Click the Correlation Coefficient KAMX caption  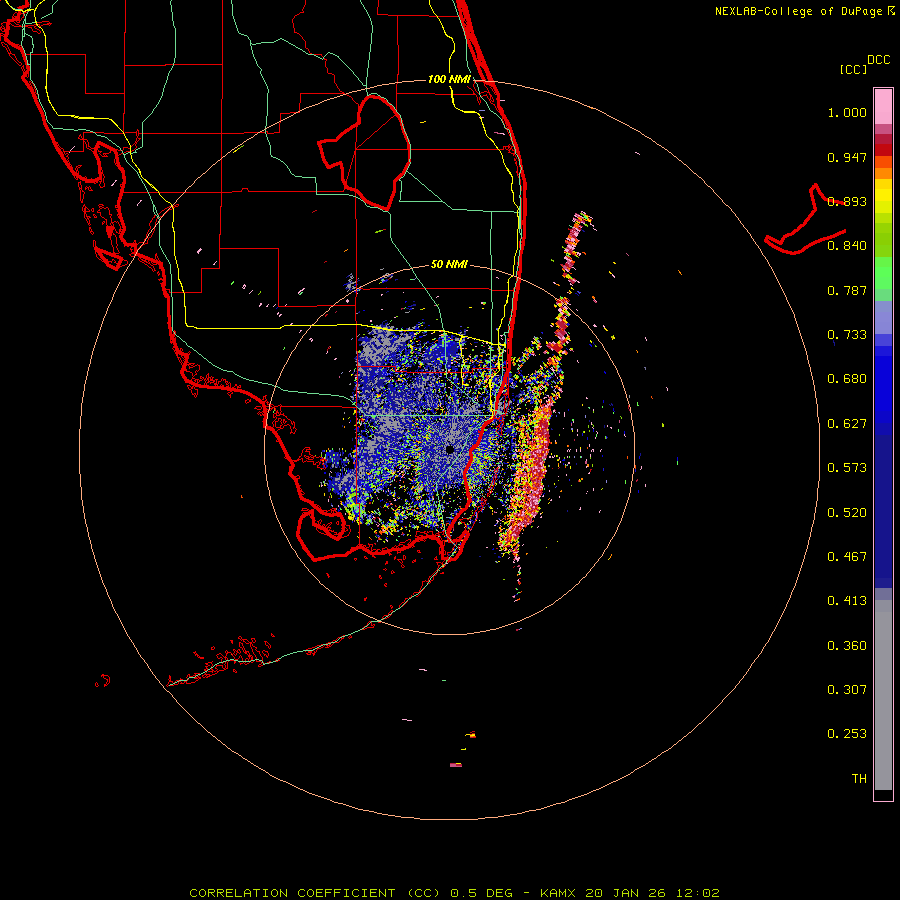(x=454, y=893)
